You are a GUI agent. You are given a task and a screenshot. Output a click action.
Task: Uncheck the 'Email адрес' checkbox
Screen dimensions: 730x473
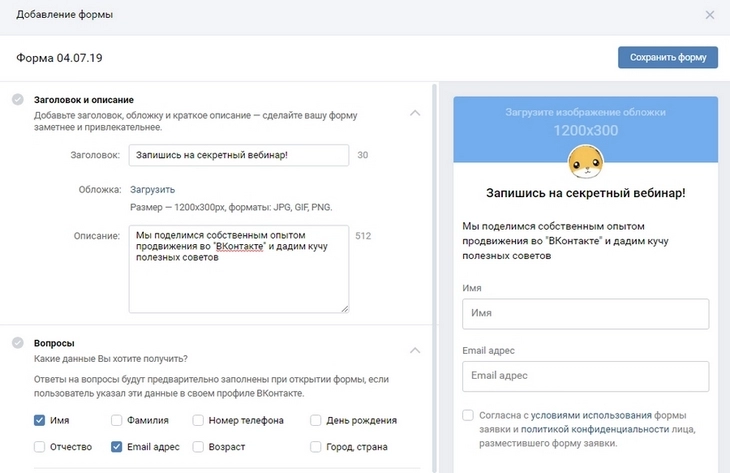[x=116, y=447]
